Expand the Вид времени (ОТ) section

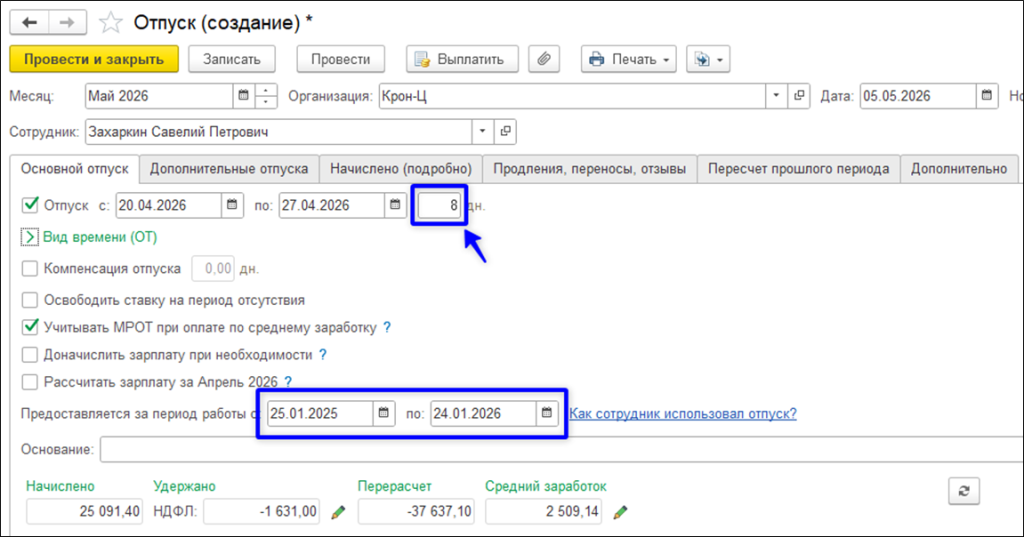tap(30, 237)
